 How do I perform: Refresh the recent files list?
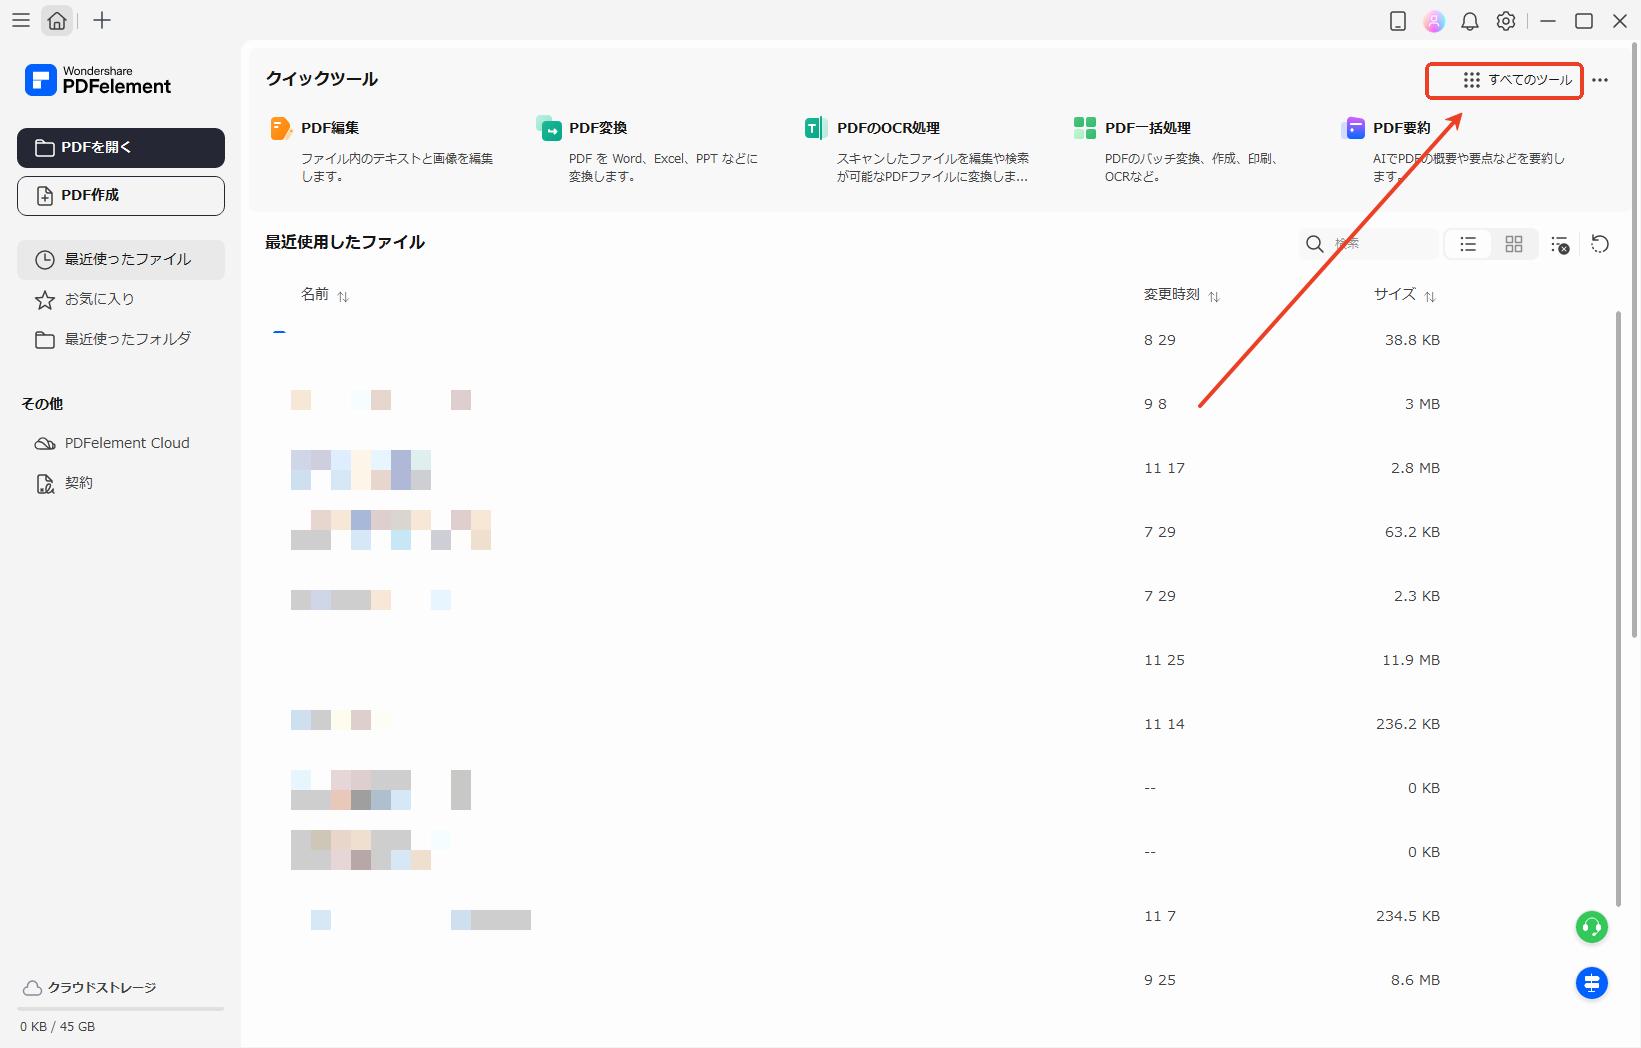coord(1600,244)
